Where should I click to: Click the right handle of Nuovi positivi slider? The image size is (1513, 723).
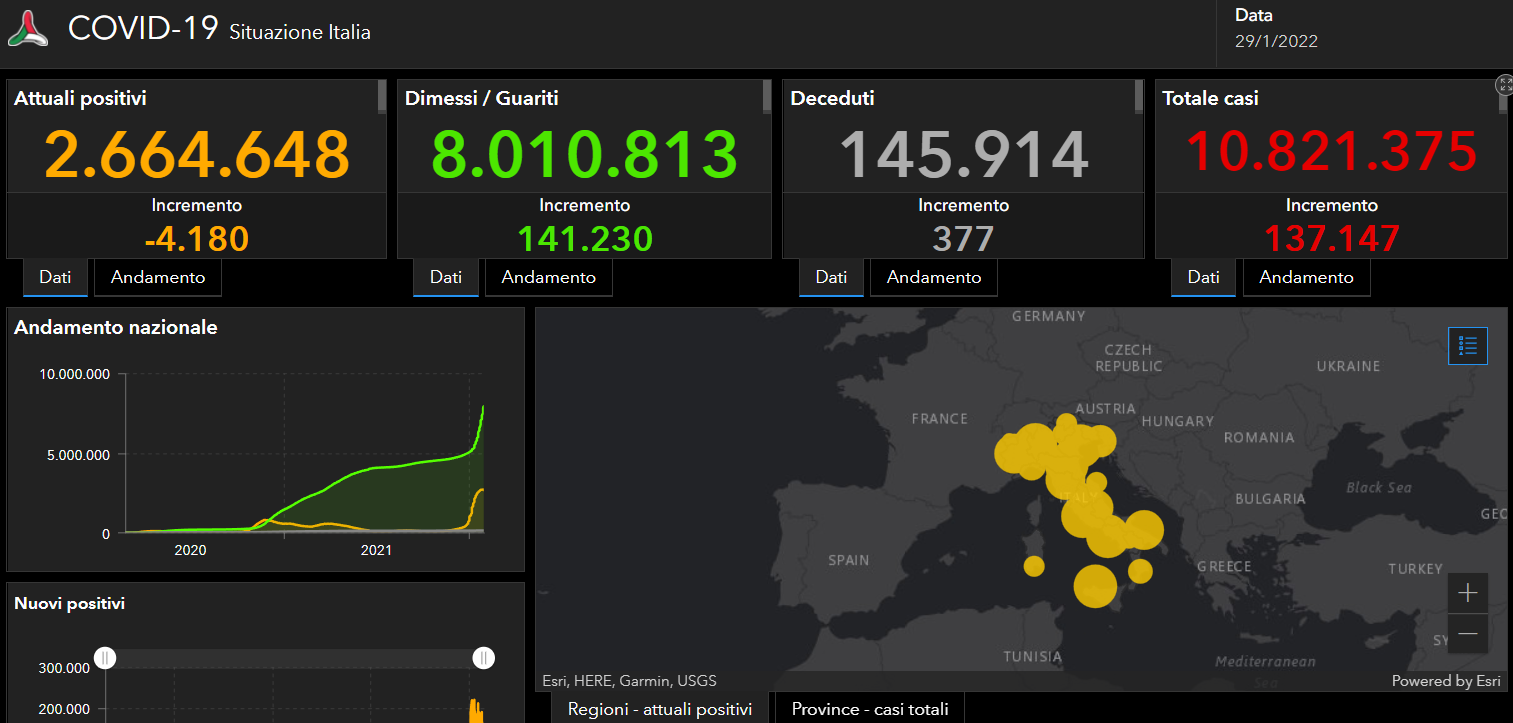click(484, 658)
